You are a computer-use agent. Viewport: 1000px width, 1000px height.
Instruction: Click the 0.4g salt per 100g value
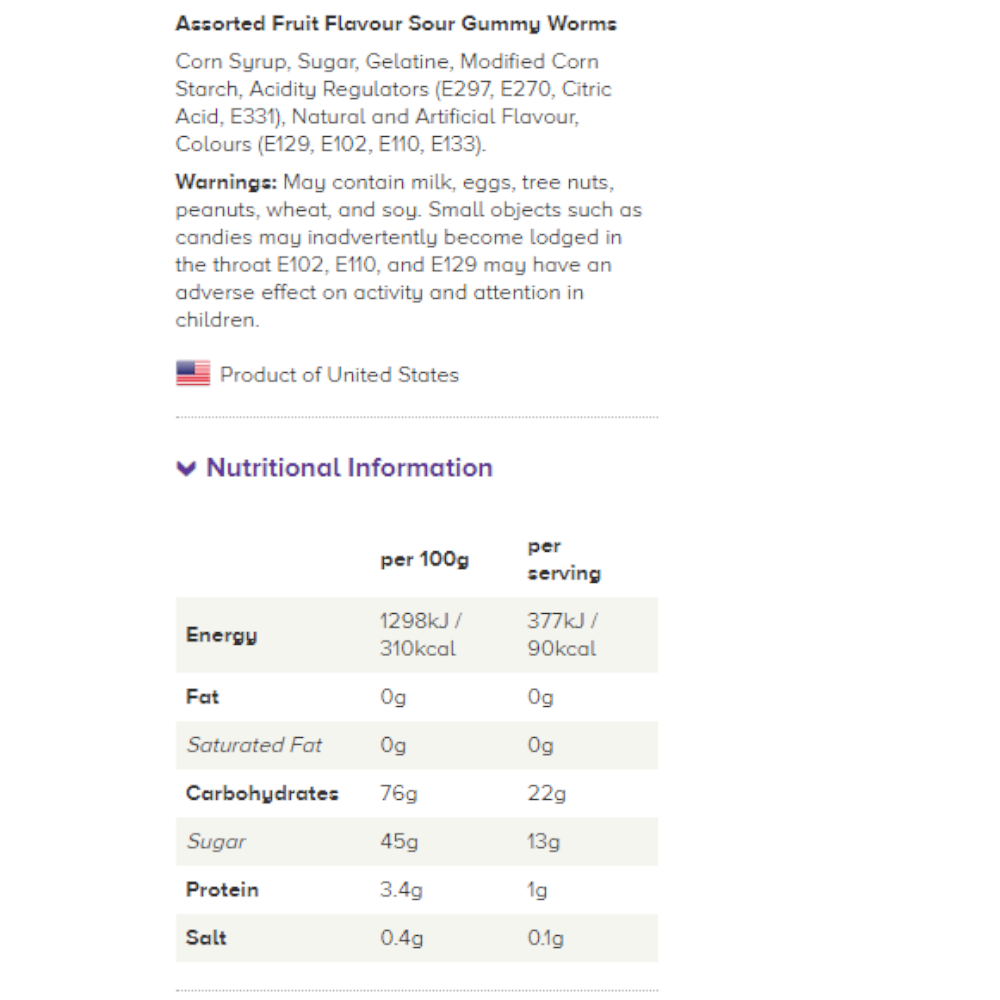click(x=402, y=938)
